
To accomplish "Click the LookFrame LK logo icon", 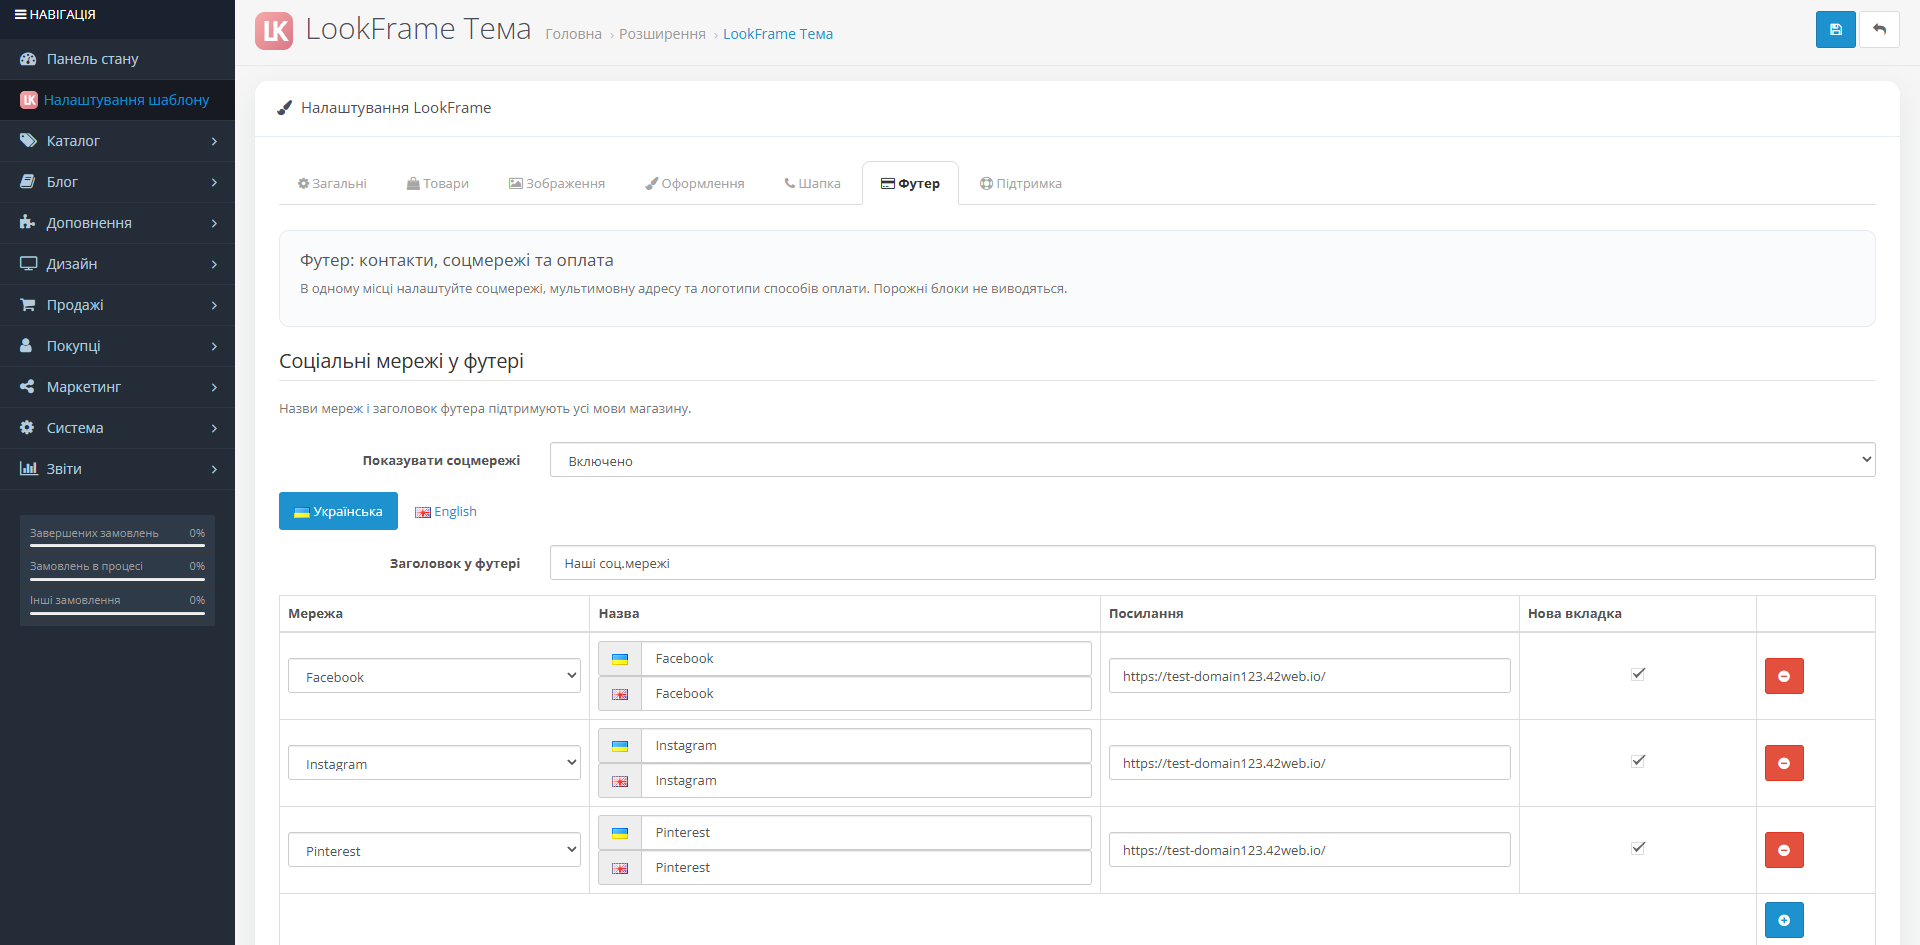I will click(x=274, y=31).
